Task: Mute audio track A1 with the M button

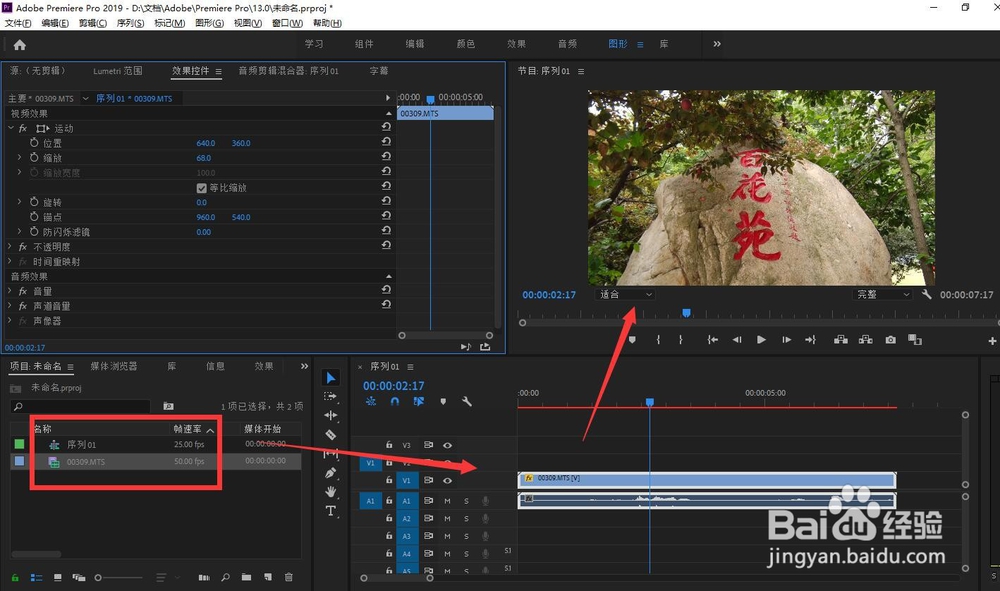Action: coord(447,501)
